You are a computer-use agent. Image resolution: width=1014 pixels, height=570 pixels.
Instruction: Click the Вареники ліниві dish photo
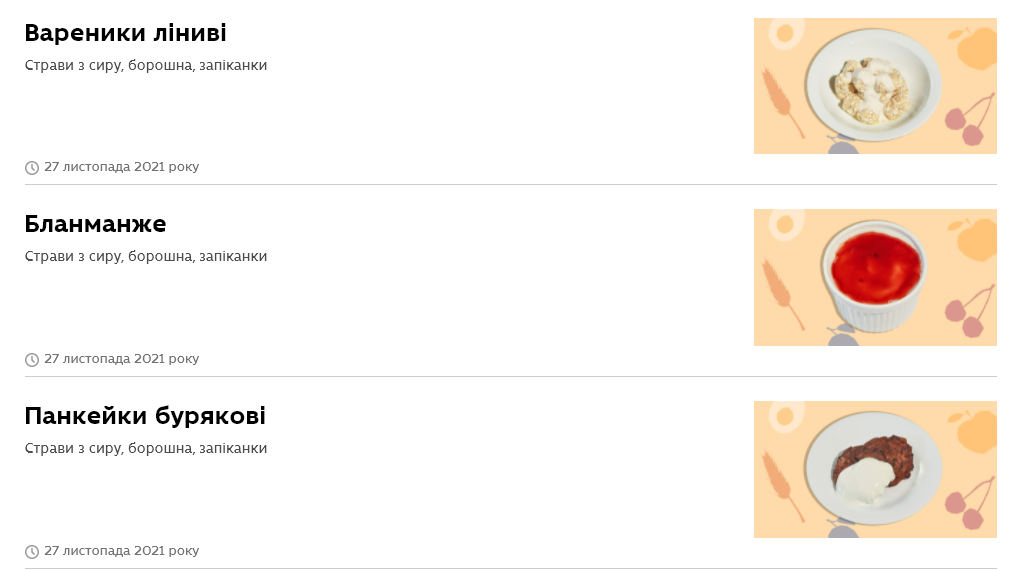pyautogui.click(x=875, y=86)
